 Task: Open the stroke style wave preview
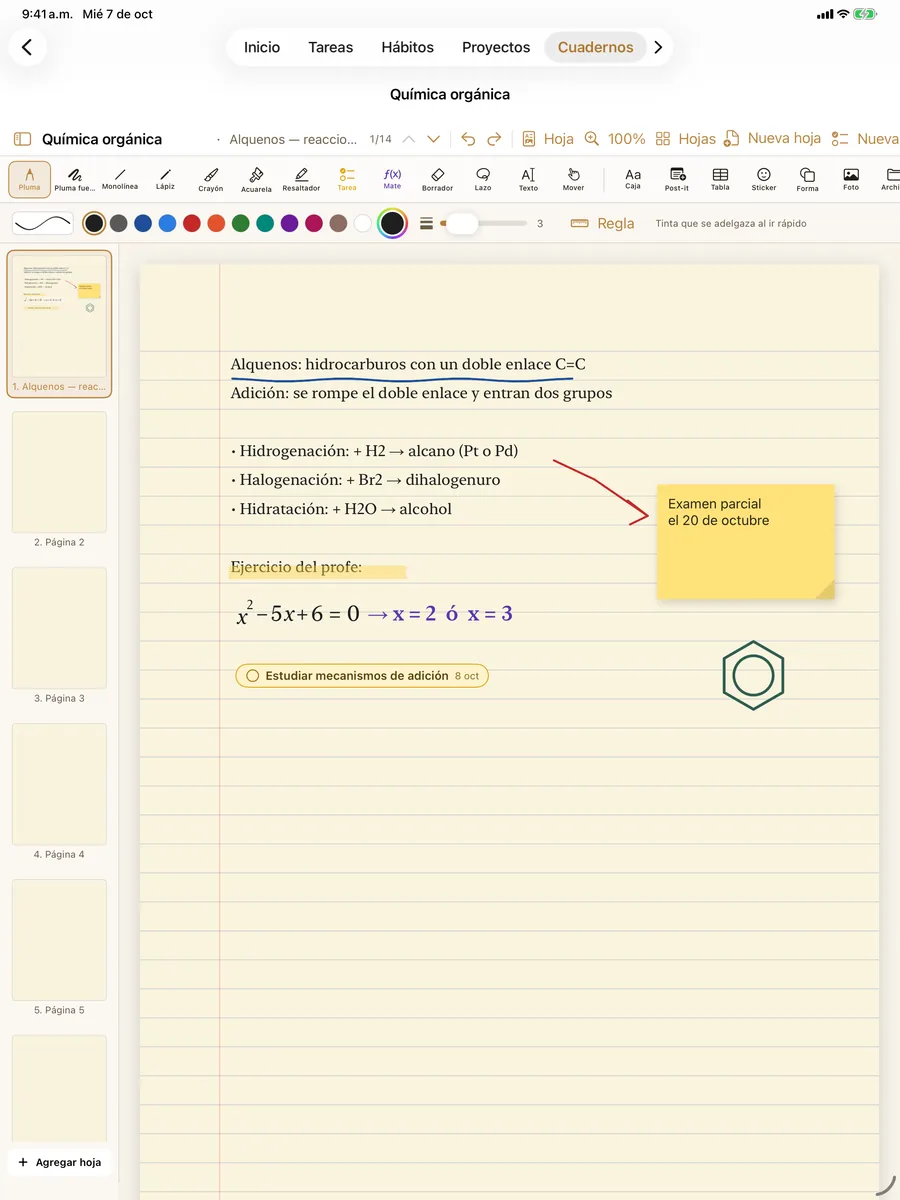43,223
